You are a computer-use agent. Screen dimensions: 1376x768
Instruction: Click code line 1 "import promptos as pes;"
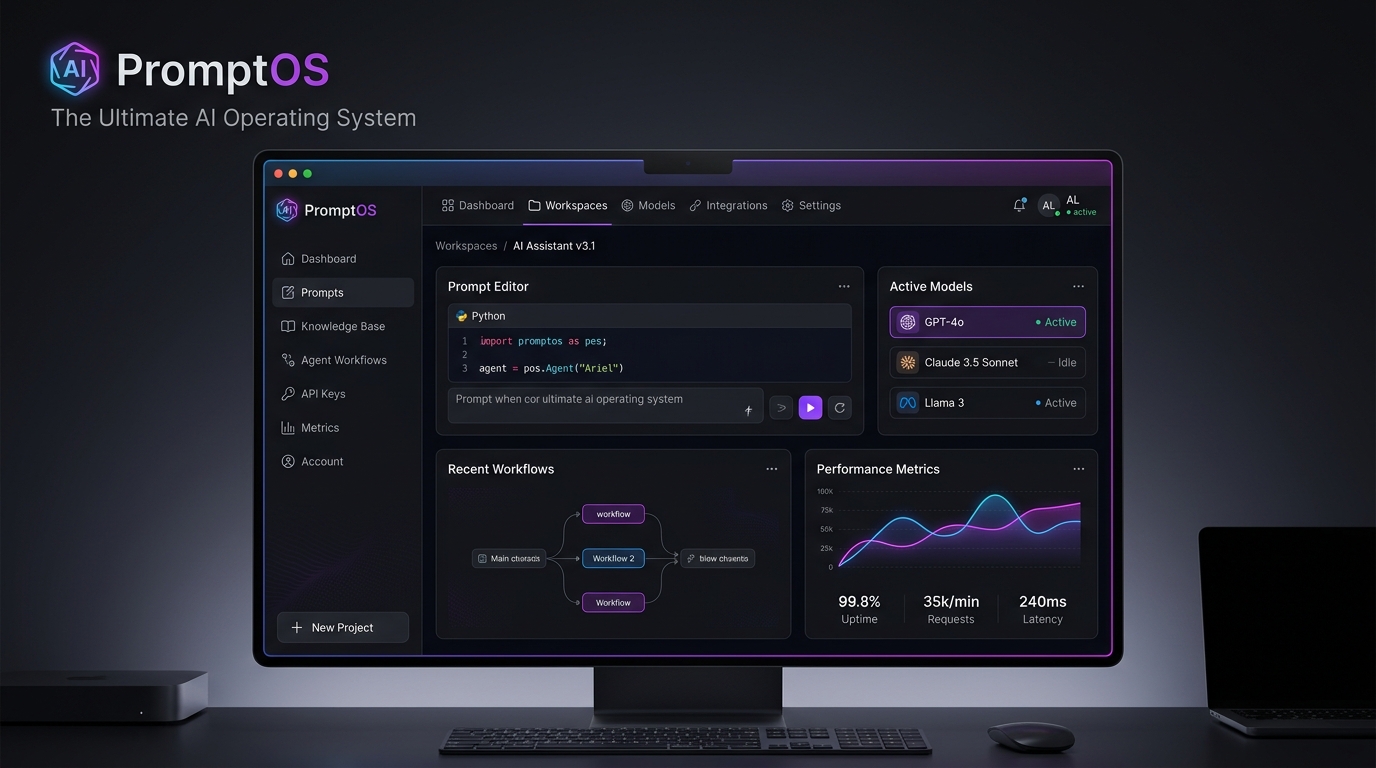click(x=543, y=341)
